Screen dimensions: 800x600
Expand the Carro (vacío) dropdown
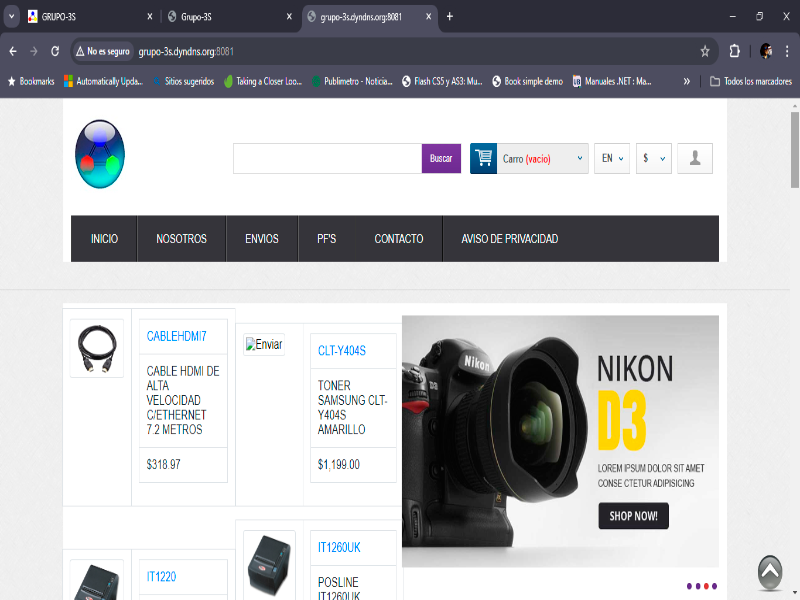pos(542,159)
